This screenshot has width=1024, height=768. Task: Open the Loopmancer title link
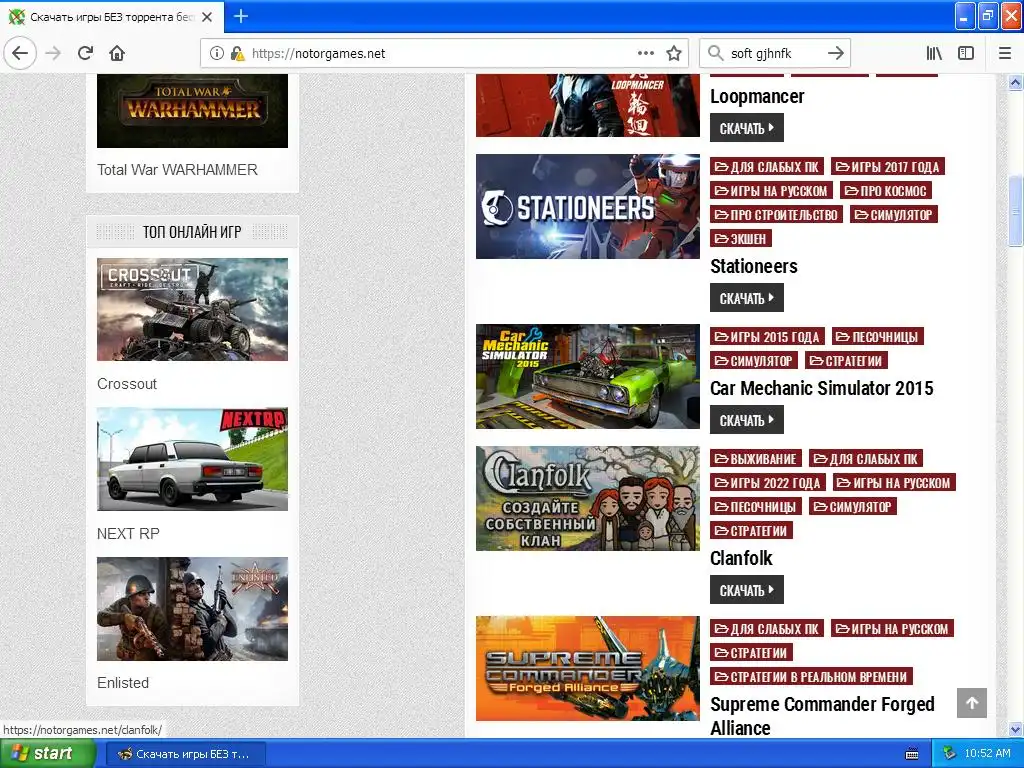pyautogui.click(x=757, y=97)
